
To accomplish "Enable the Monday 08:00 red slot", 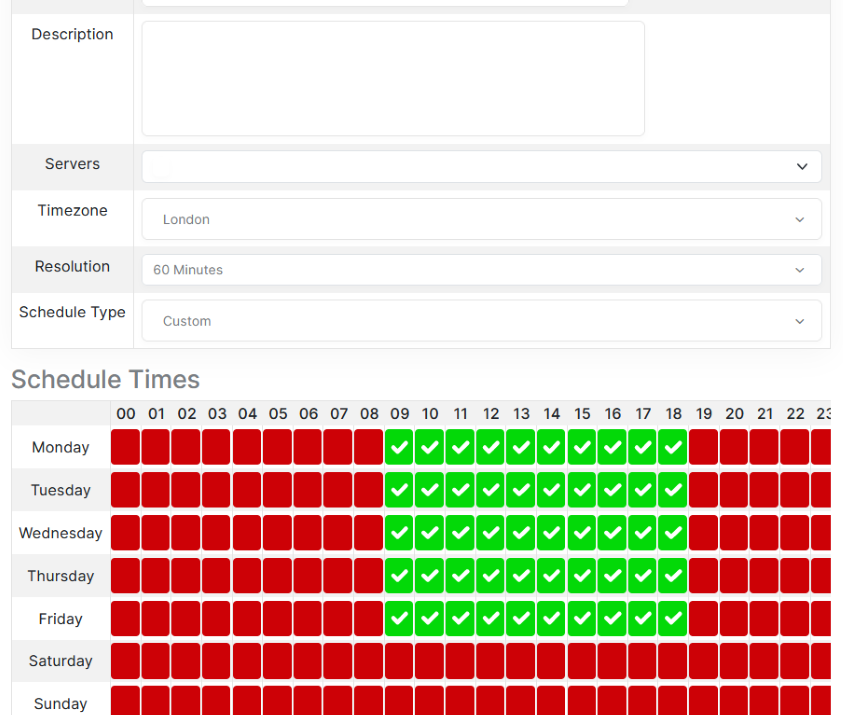I will pyautogui.click(x=369, y=447).
